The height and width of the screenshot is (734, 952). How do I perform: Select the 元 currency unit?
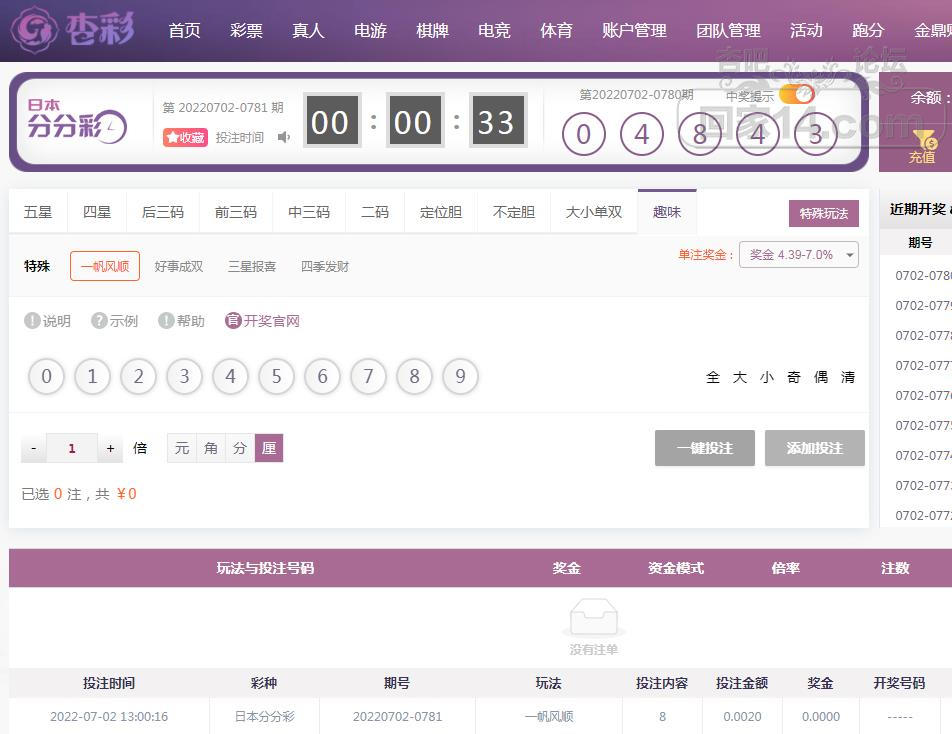click(181, 448)
